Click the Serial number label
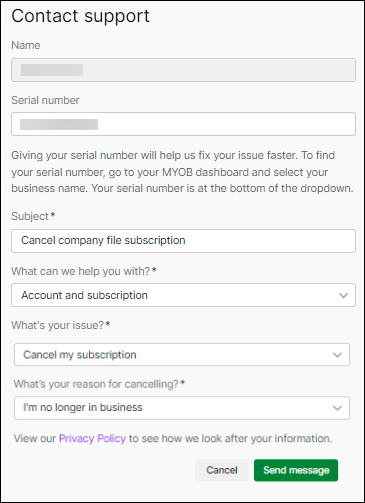365x503 pixels. (45, 100)
